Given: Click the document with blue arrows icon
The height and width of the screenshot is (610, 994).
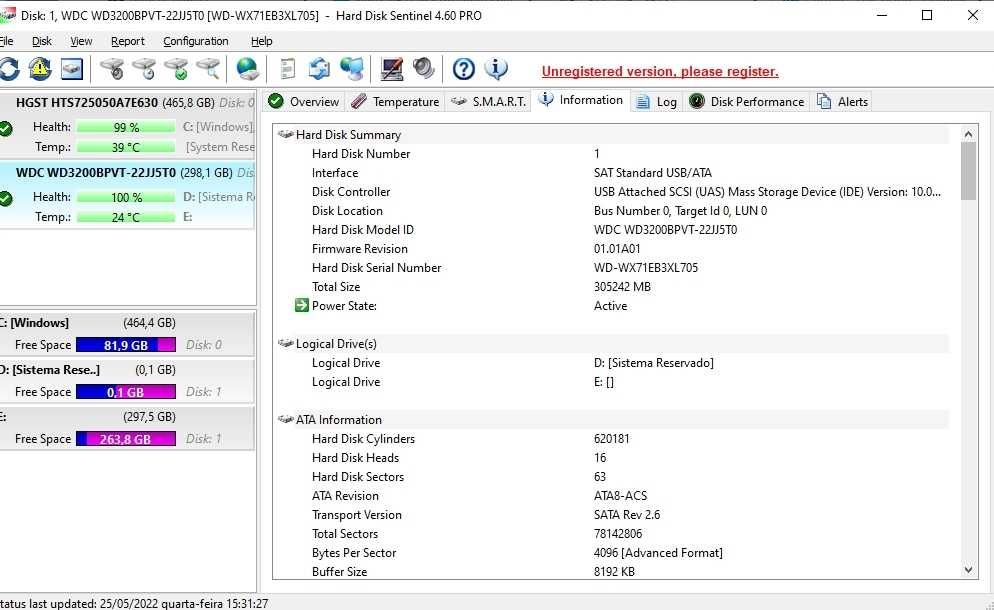Looking at the screenshot, I should tap(319, 68).
